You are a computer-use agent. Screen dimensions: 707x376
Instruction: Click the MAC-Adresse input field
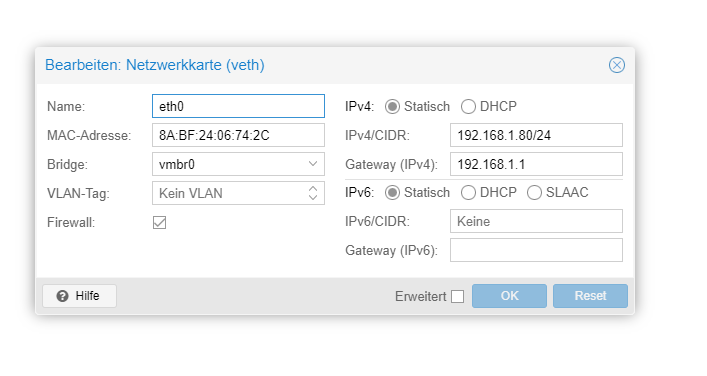point(238,135)
